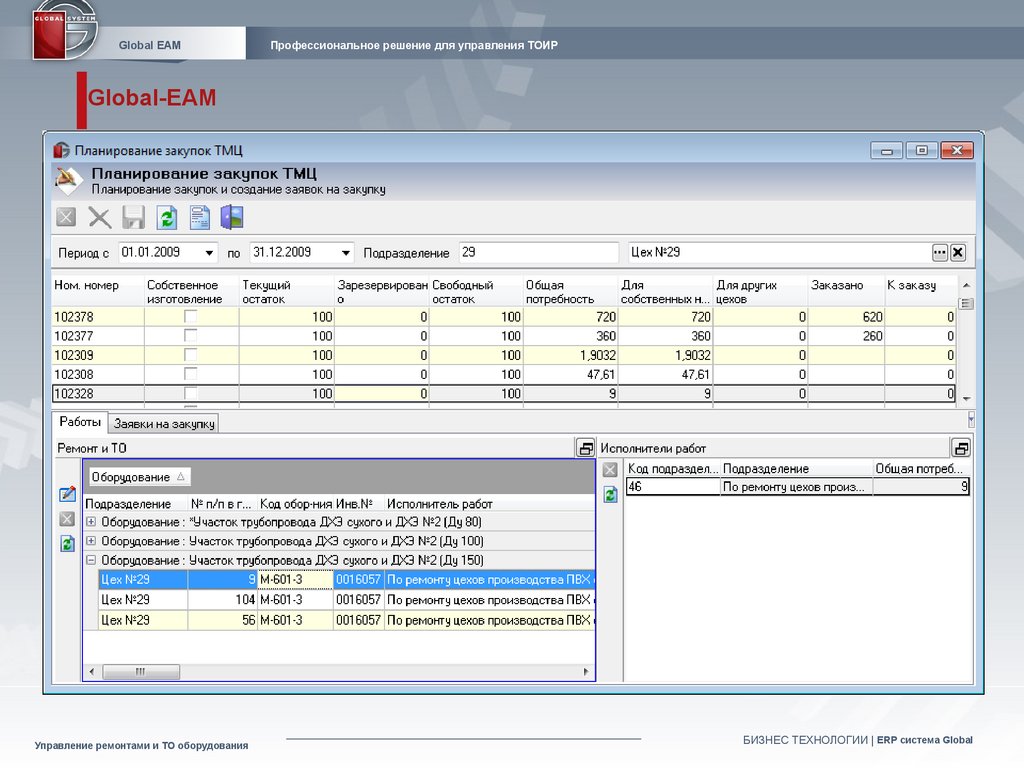This screenshot has width=1024, height=768.
Task: Click the picture book toolbar icon
Action: 232,217
